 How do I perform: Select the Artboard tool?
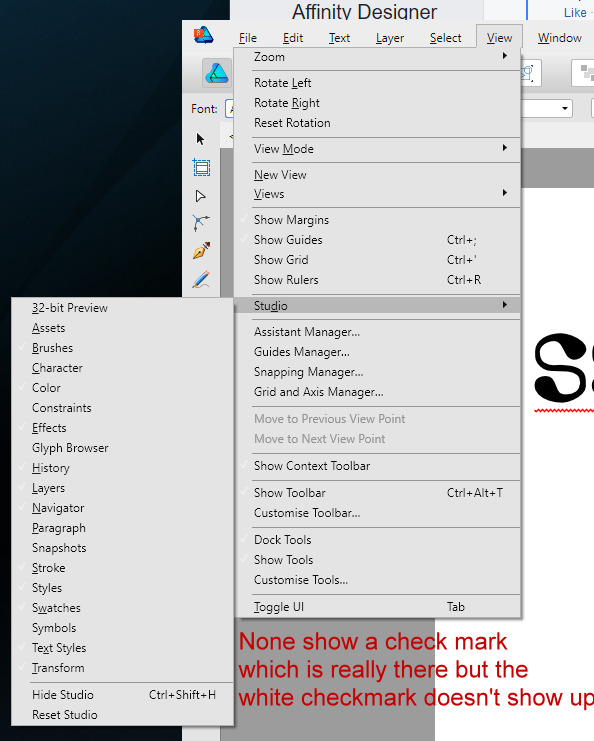coord(201,168)
